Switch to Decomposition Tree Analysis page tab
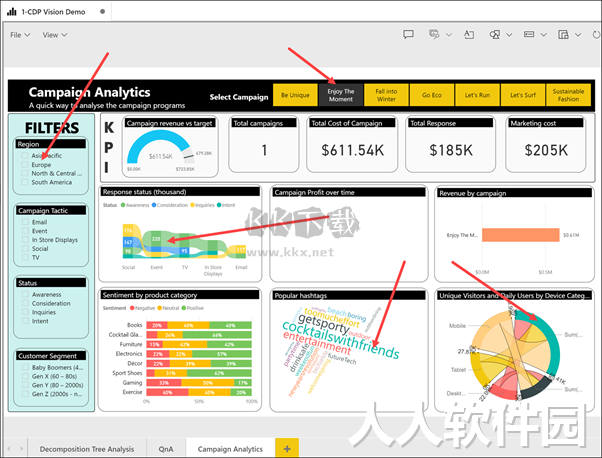The width and height of the screenshot is (602, 458). 87,449
